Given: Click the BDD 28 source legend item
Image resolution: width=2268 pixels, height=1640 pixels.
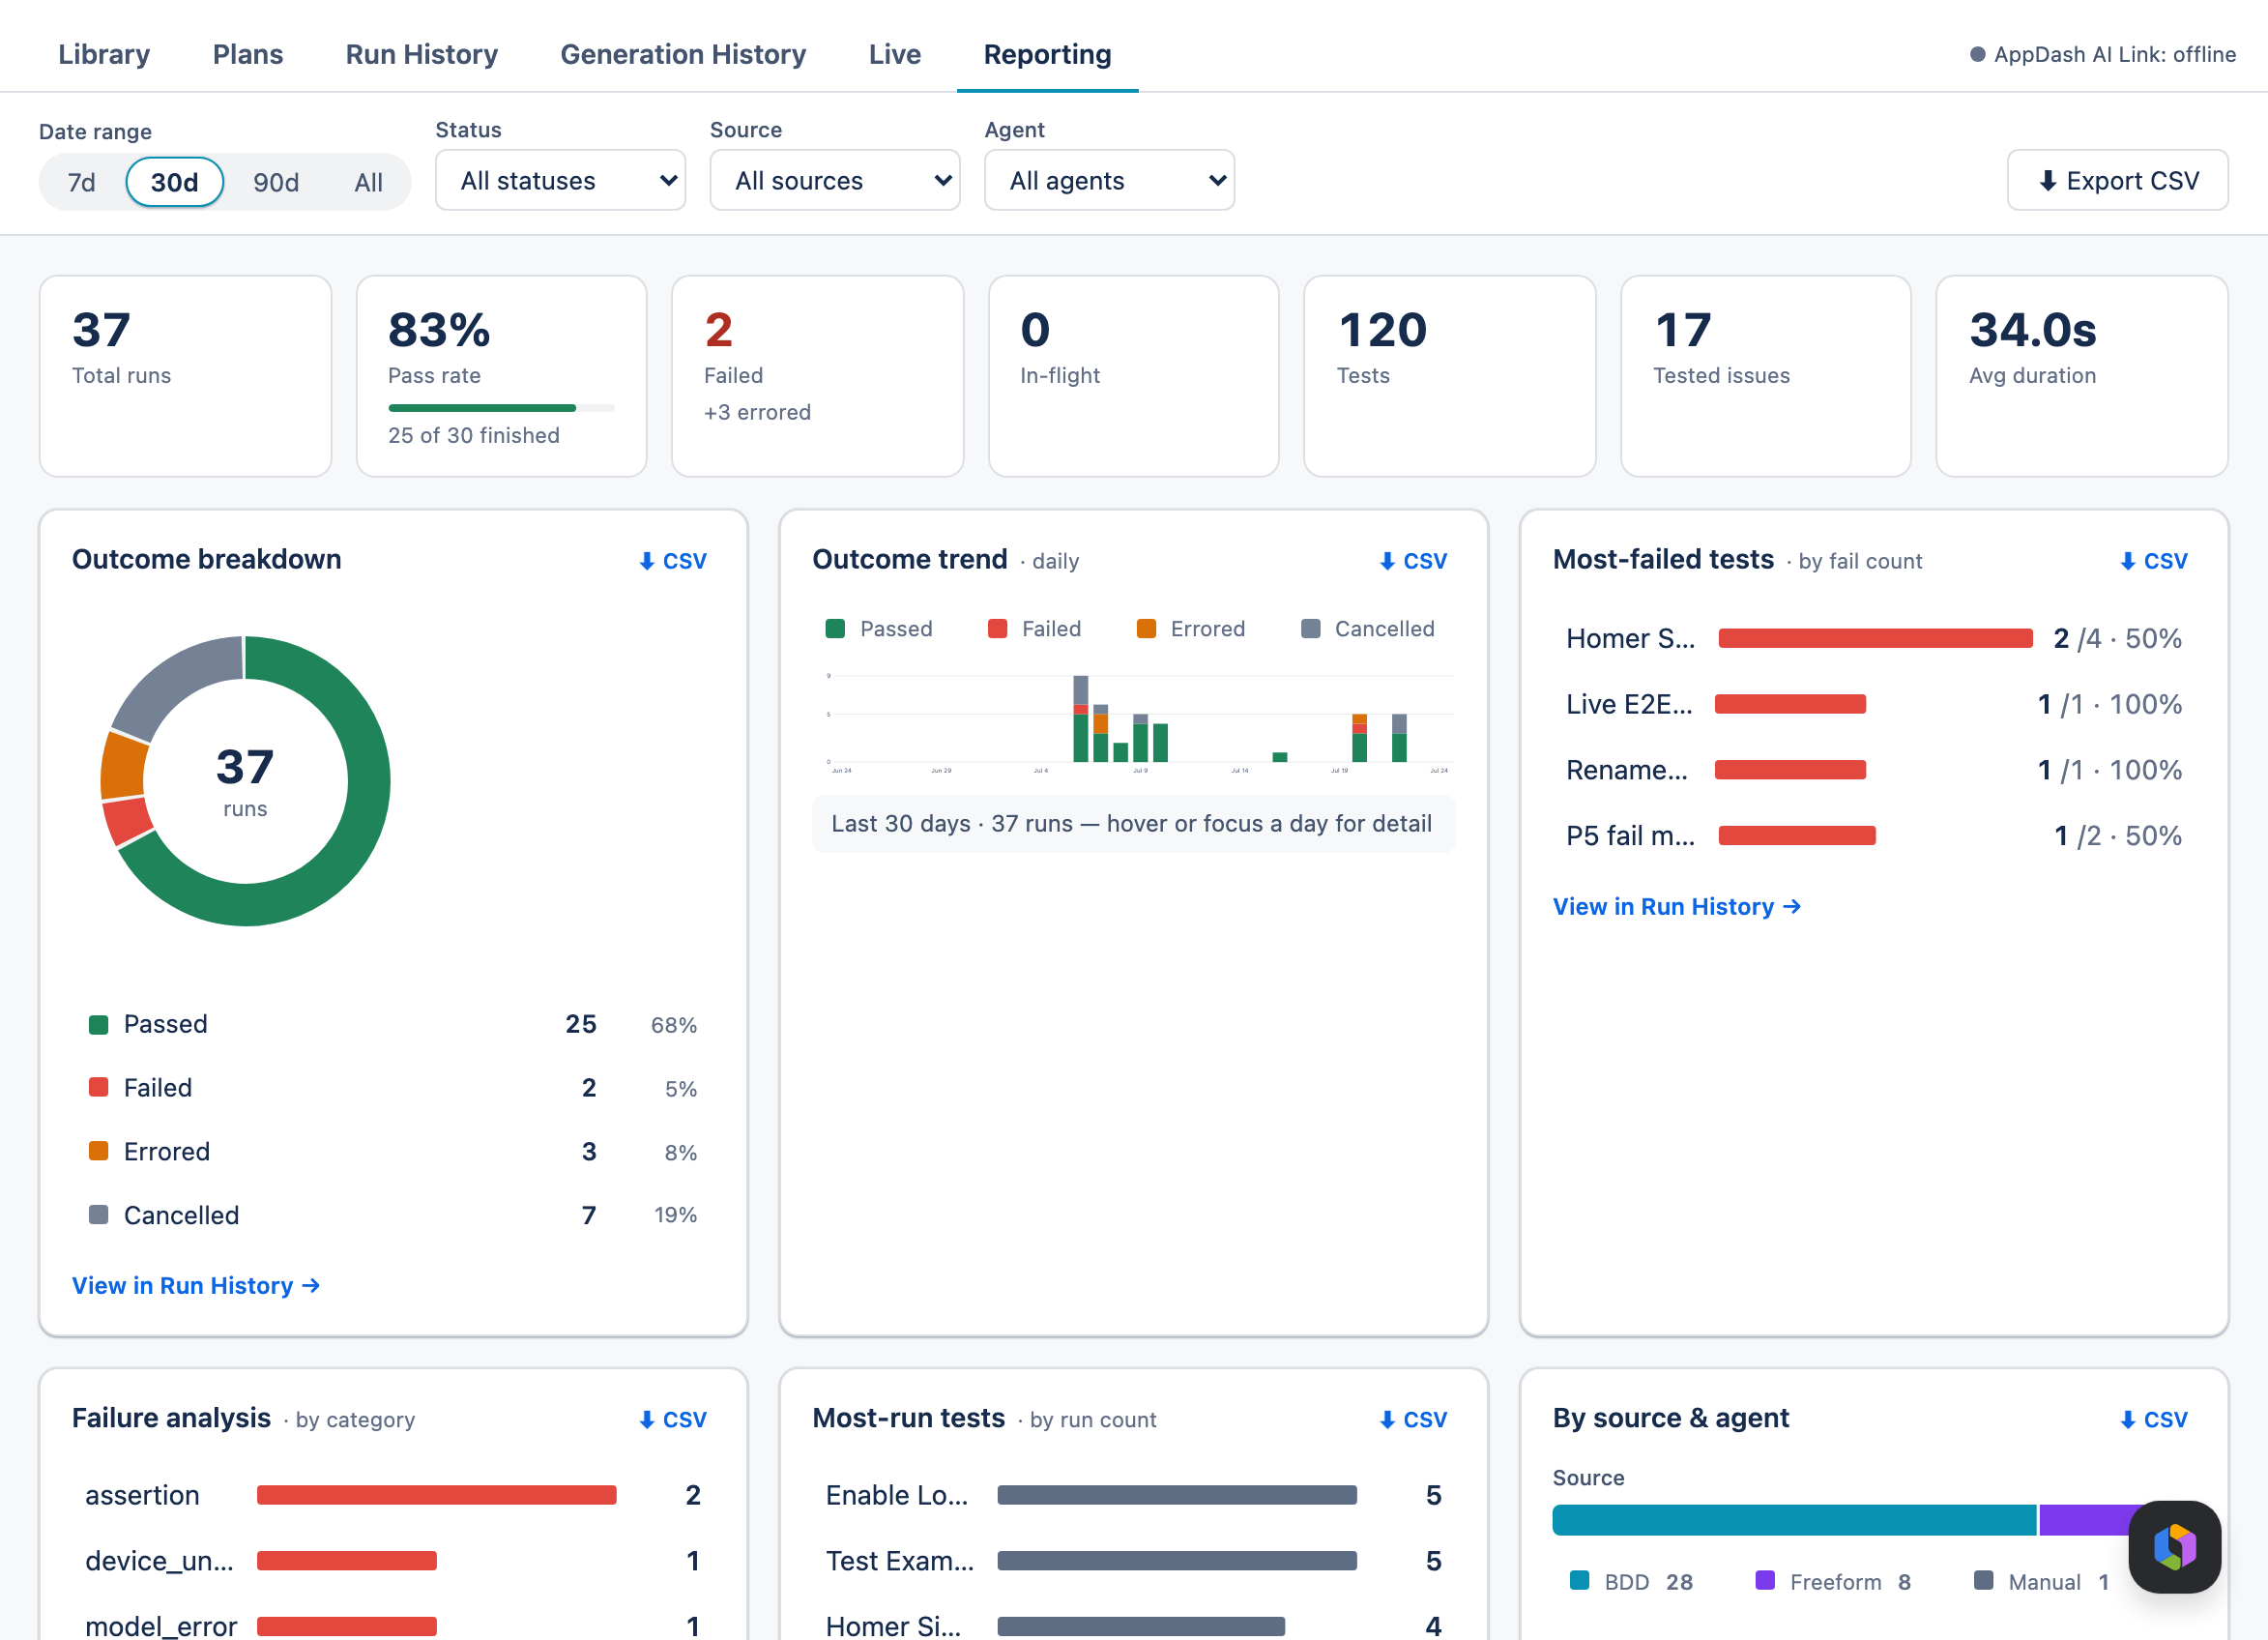Looking at the screenshot, I should (x=1631, y=1582).
